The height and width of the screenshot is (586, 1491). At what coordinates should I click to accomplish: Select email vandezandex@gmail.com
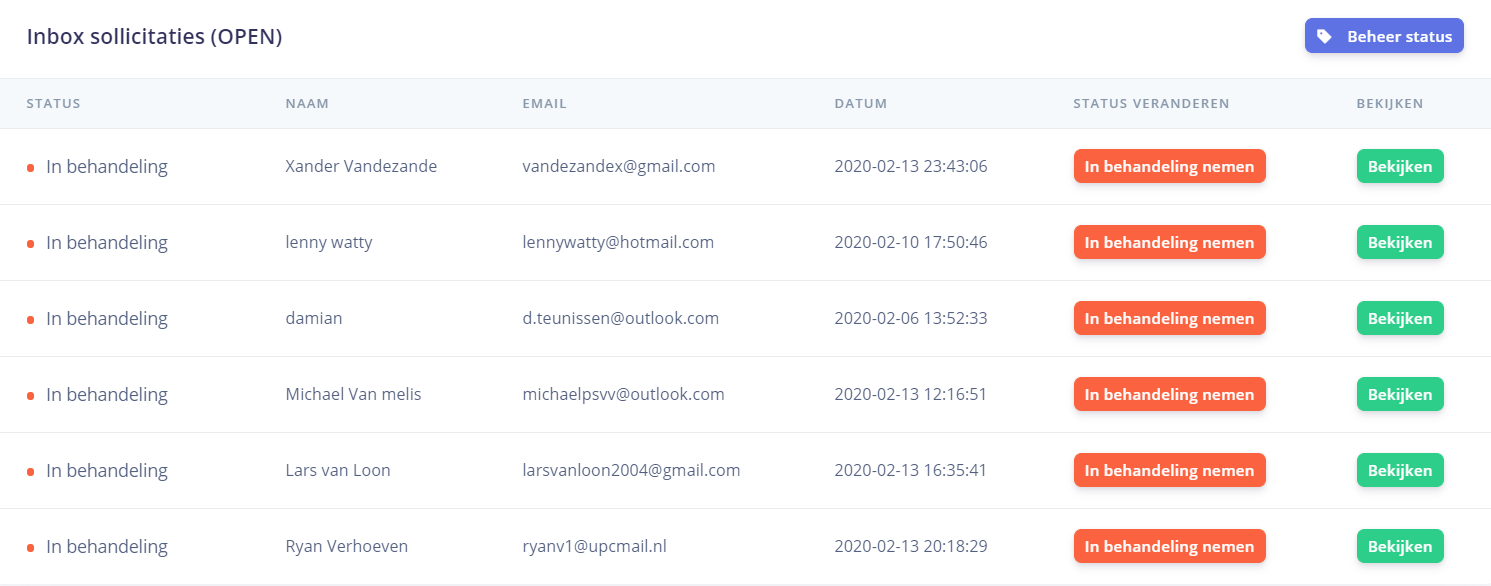click(x=618, y=166)
